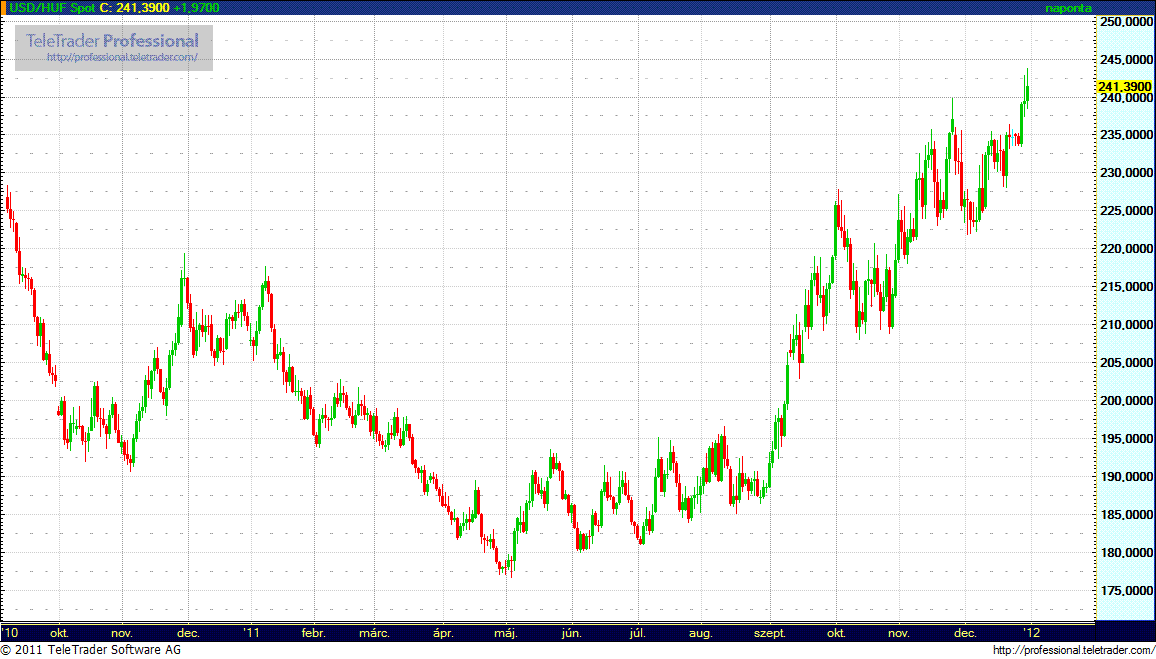Select the naponta interval label

click(1069, 7)
